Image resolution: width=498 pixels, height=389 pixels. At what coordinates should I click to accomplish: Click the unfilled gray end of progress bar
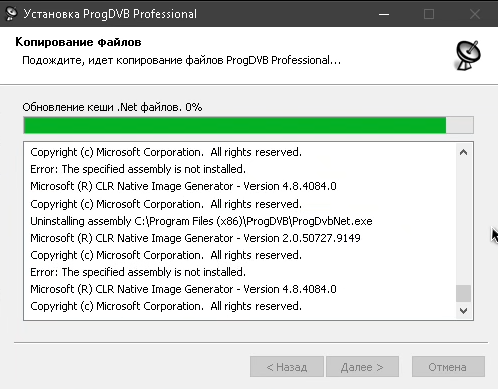click(459, 125)
